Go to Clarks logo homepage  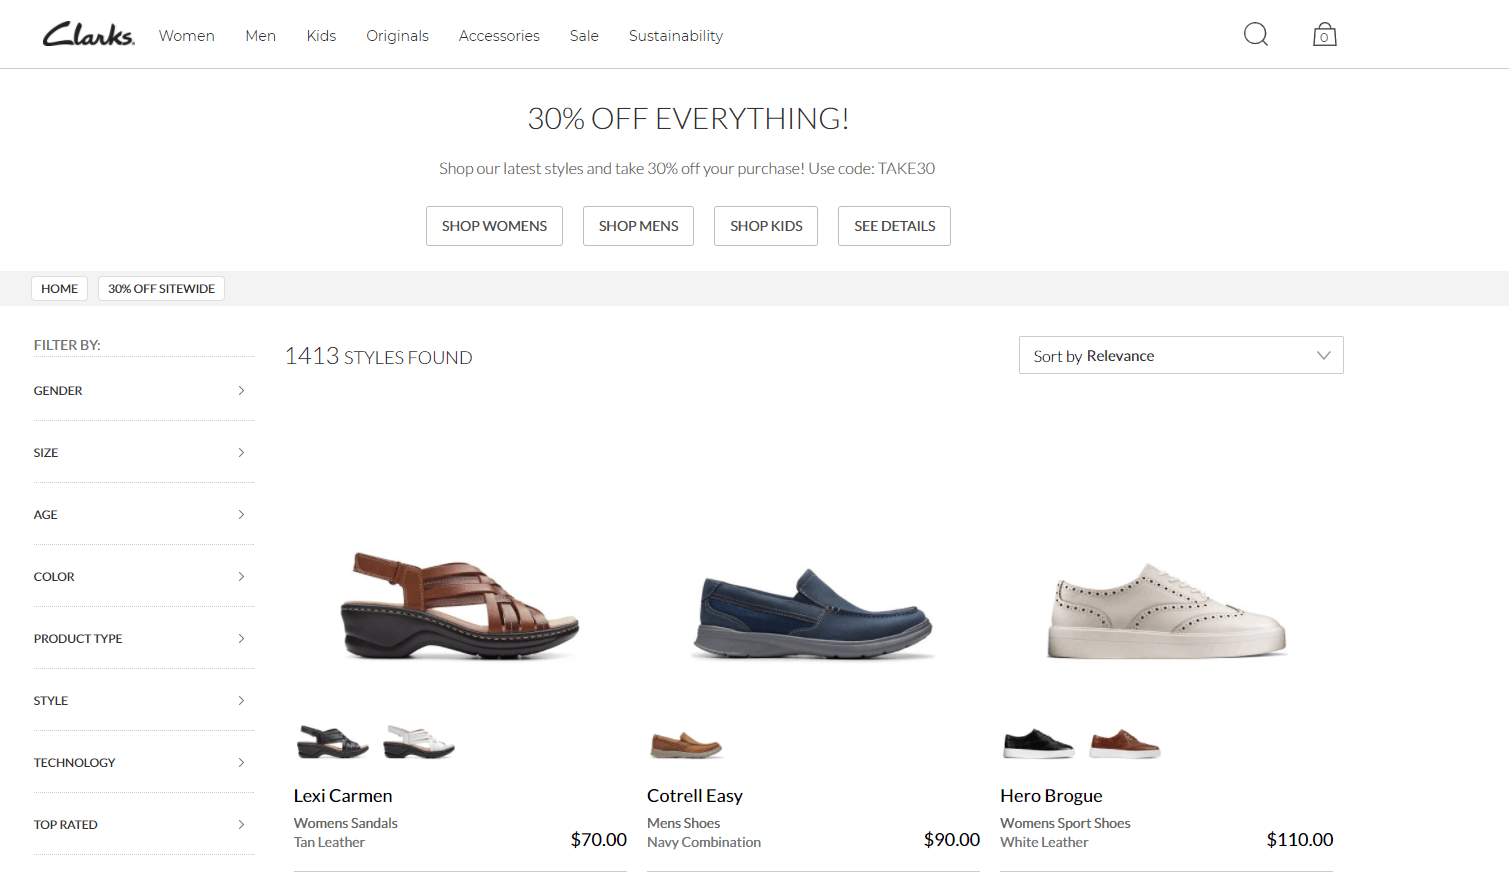click(88, 35)
